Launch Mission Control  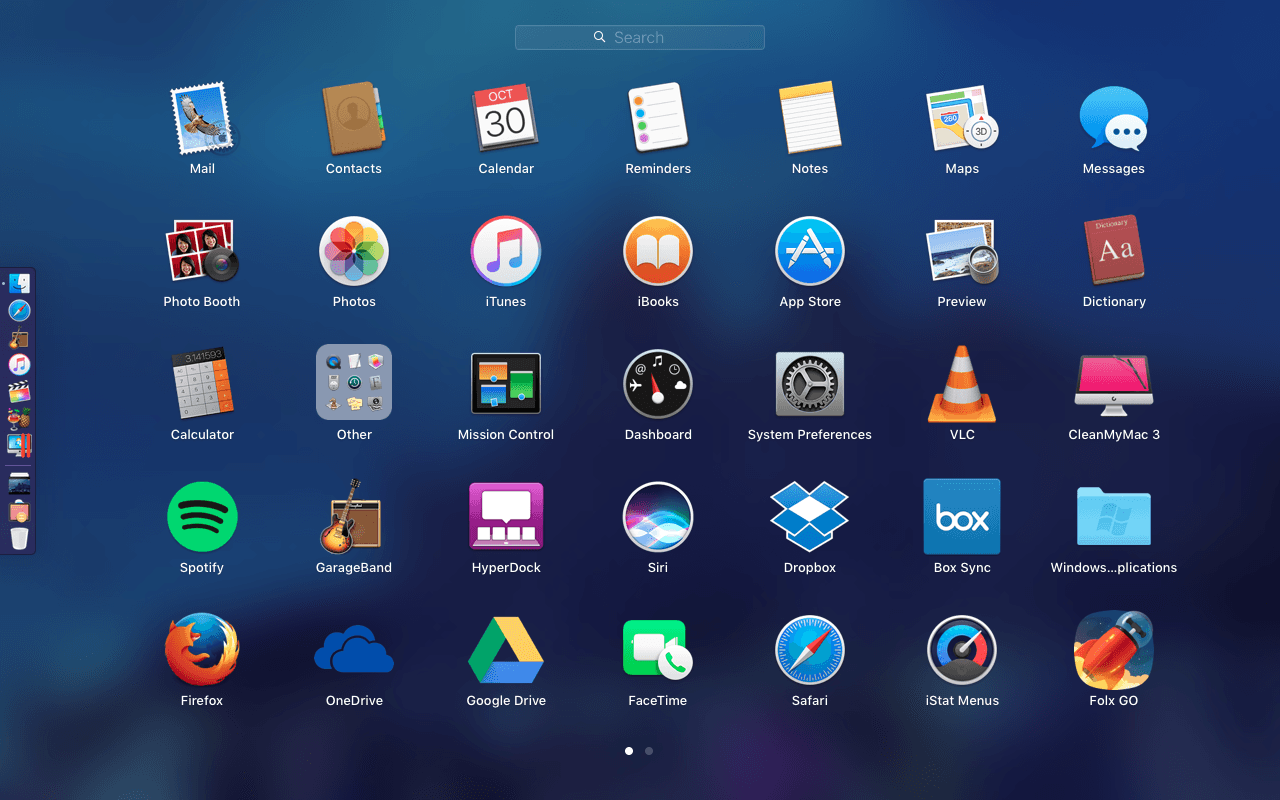[506, 384]
